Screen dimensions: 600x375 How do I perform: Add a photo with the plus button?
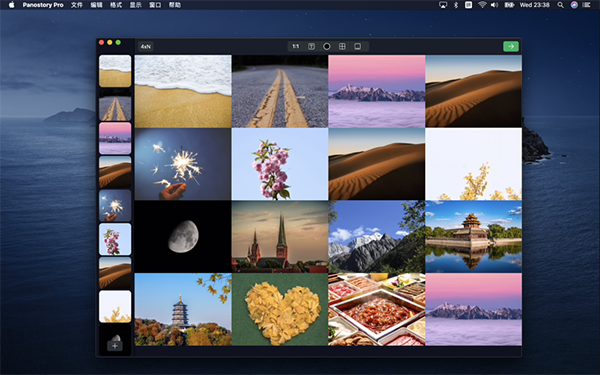(x=115, y=346)
